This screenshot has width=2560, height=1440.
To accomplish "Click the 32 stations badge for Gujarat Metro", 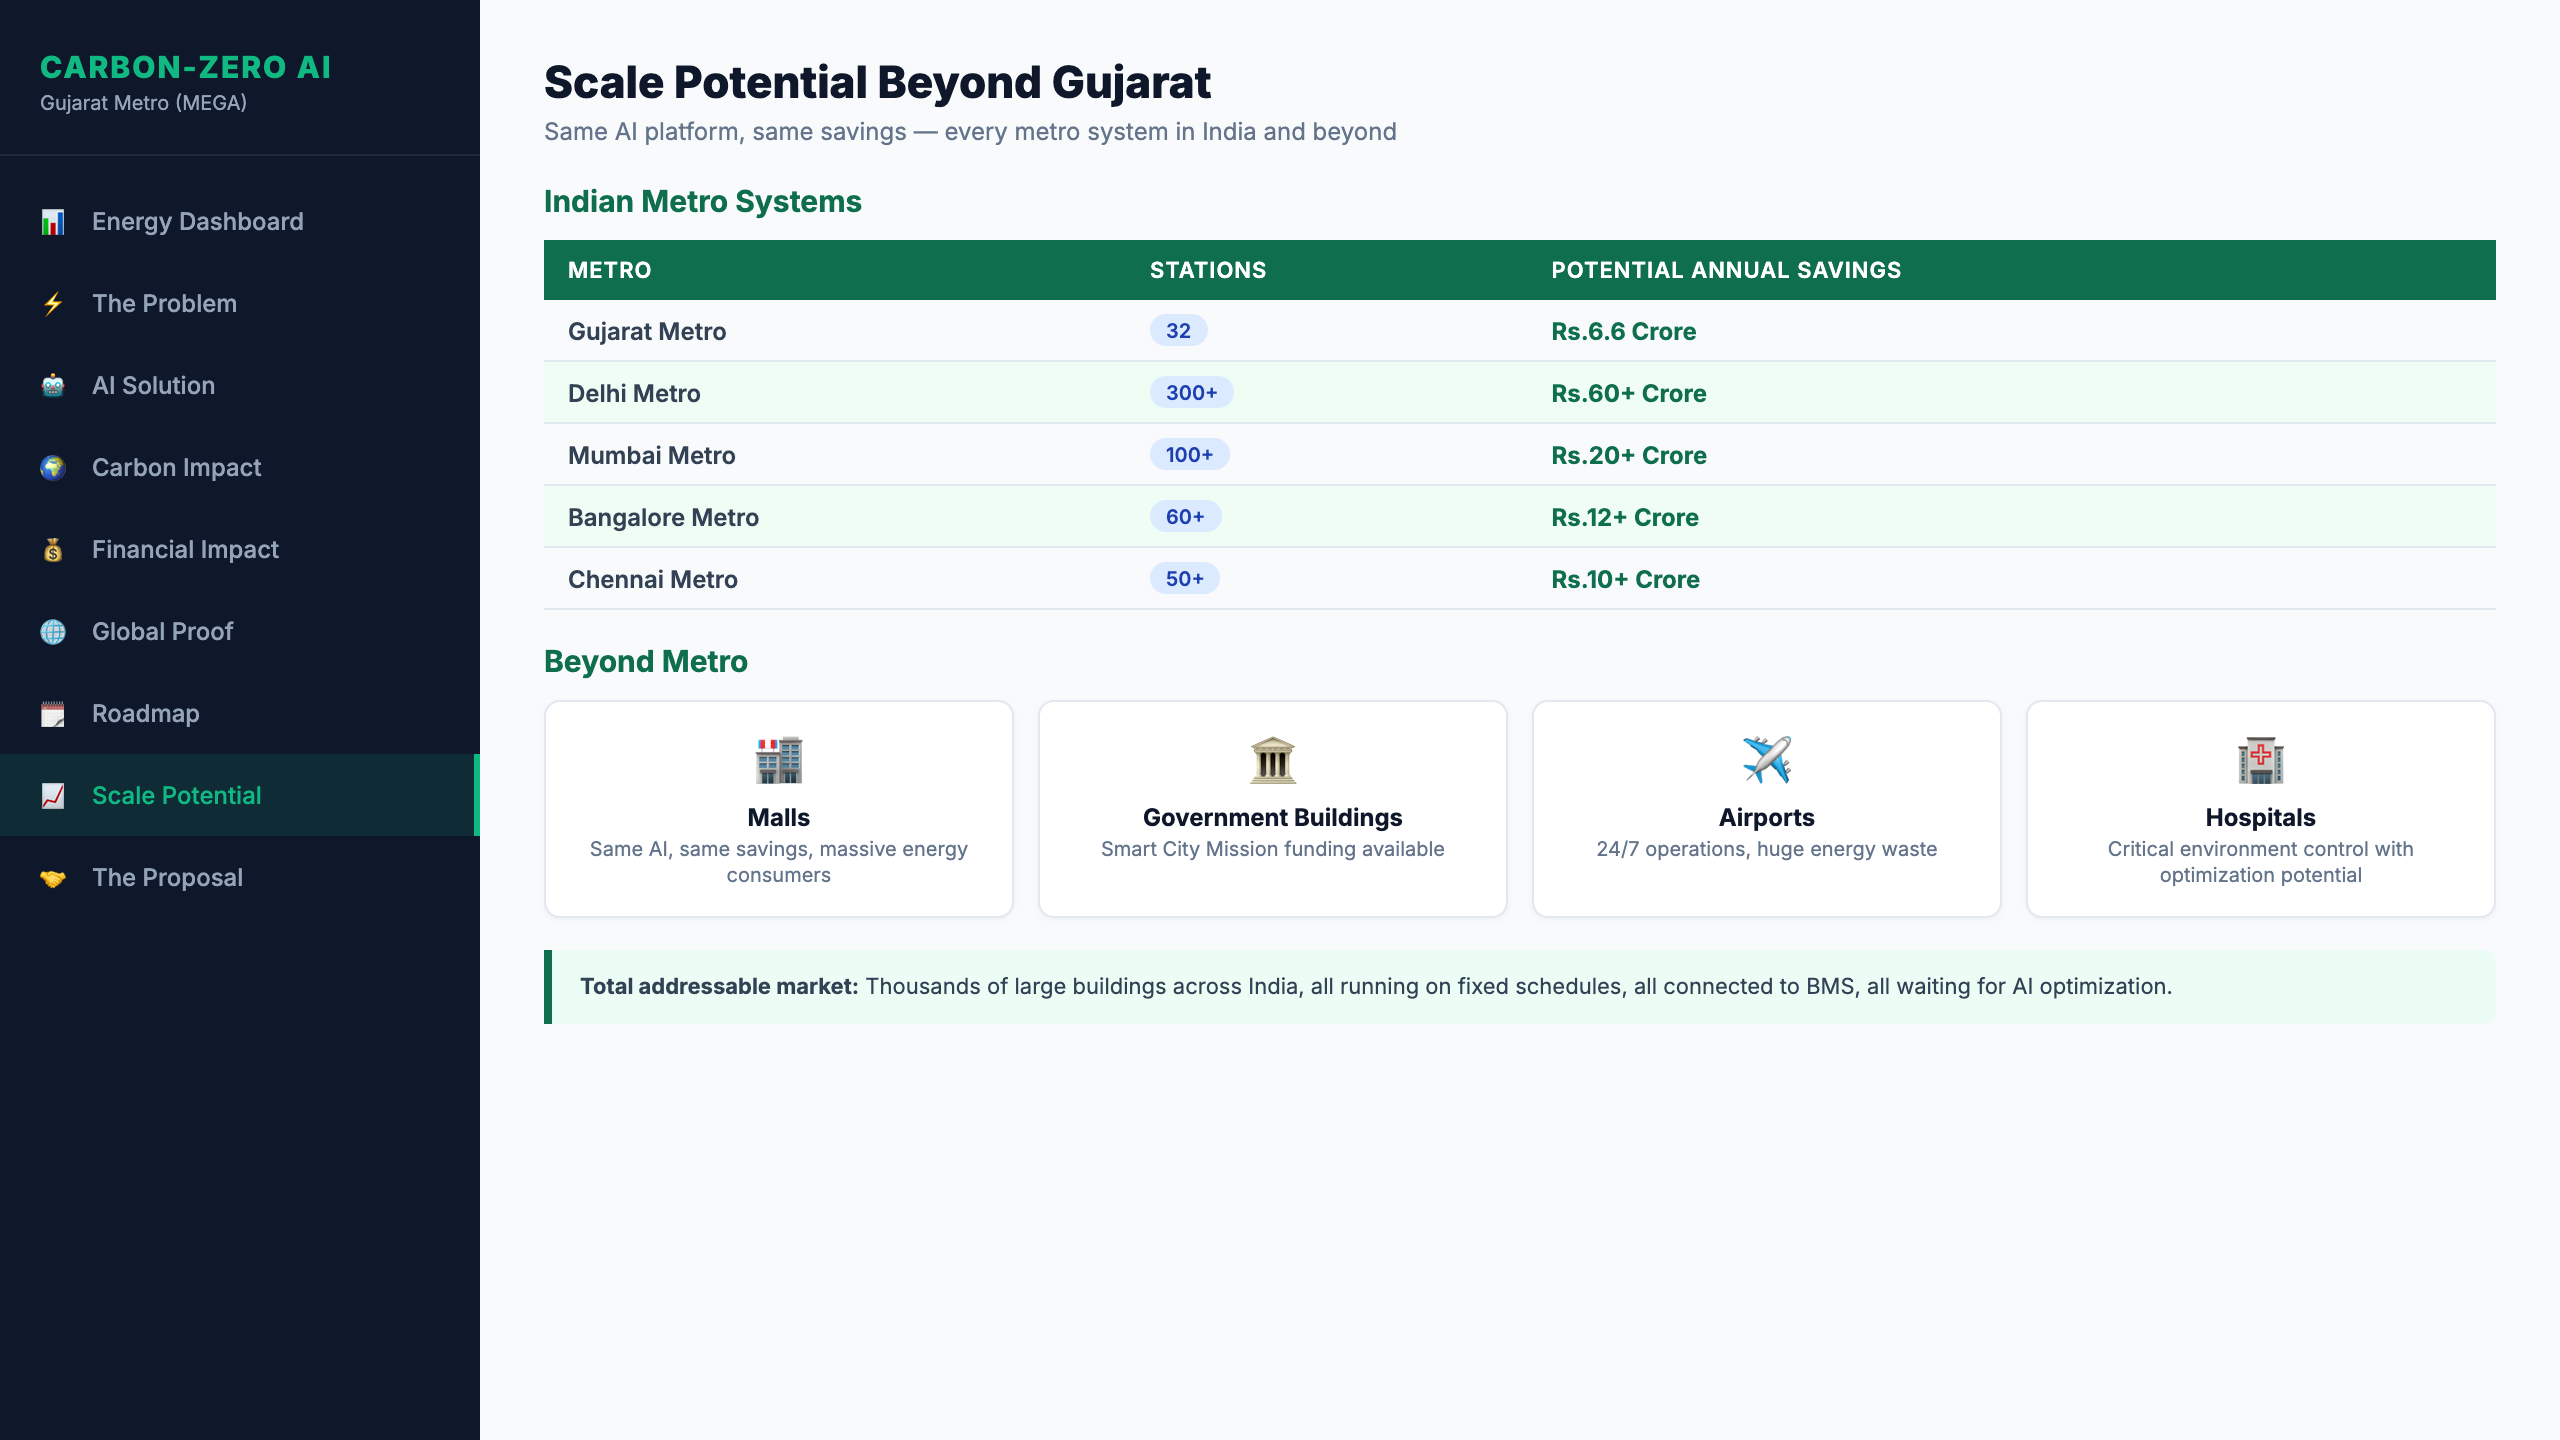I will (x=1177, y=331).
